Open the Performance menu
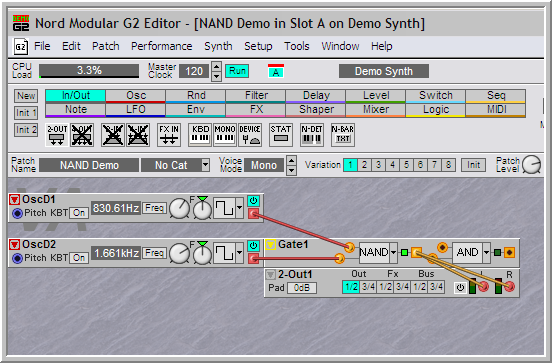552x363 pixels. tap(162, 46)
